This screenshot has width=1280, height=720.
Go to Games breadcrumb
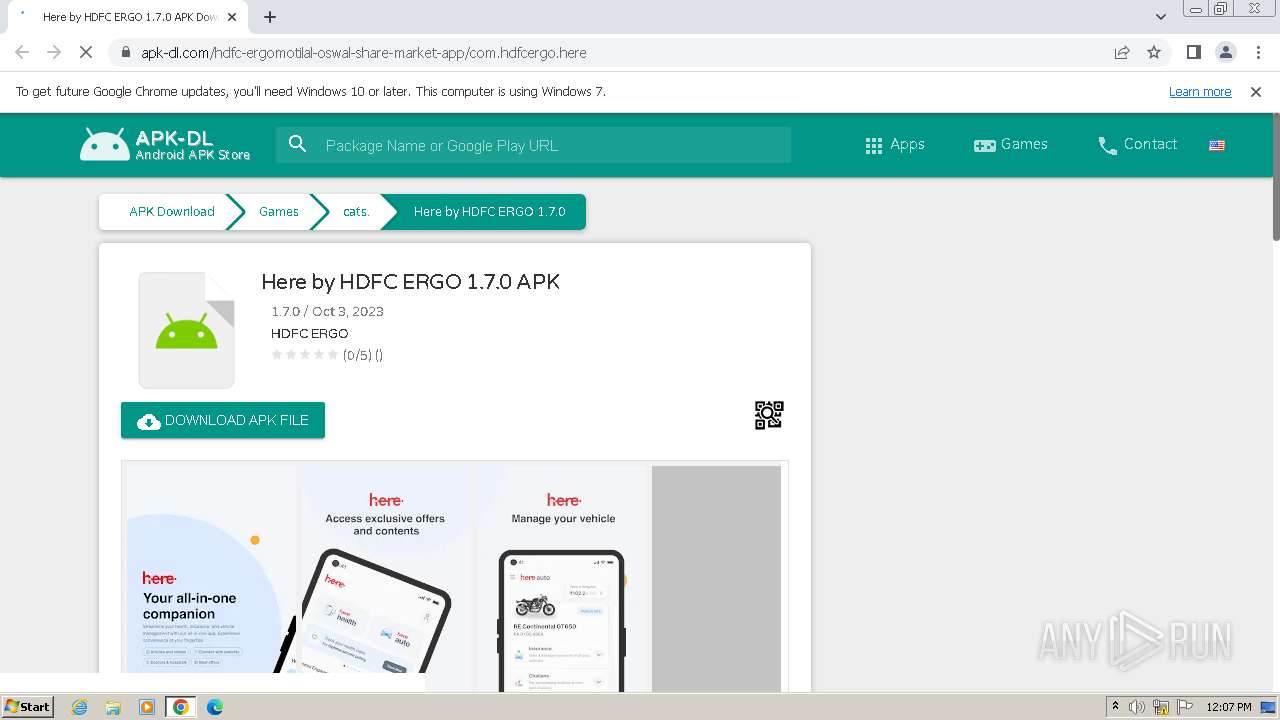278,212
